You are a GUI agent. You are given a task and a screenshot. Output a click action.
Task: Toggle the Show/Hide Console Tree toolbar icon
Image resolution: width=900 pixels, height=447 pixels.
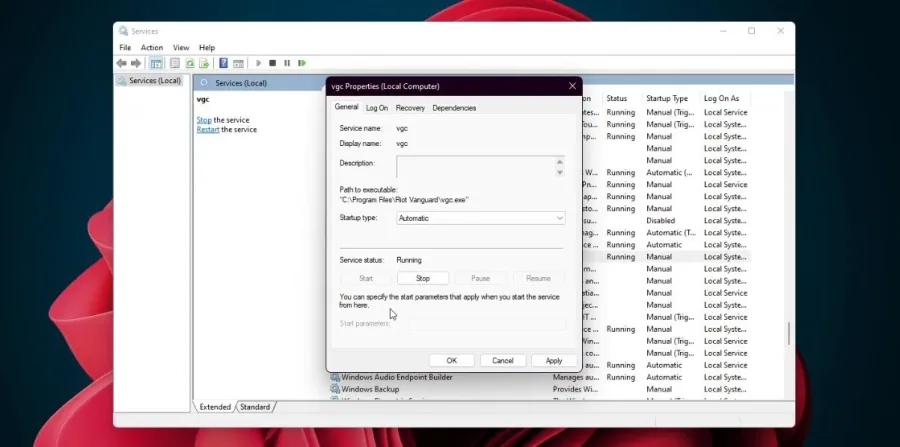[x=156, y=63]
